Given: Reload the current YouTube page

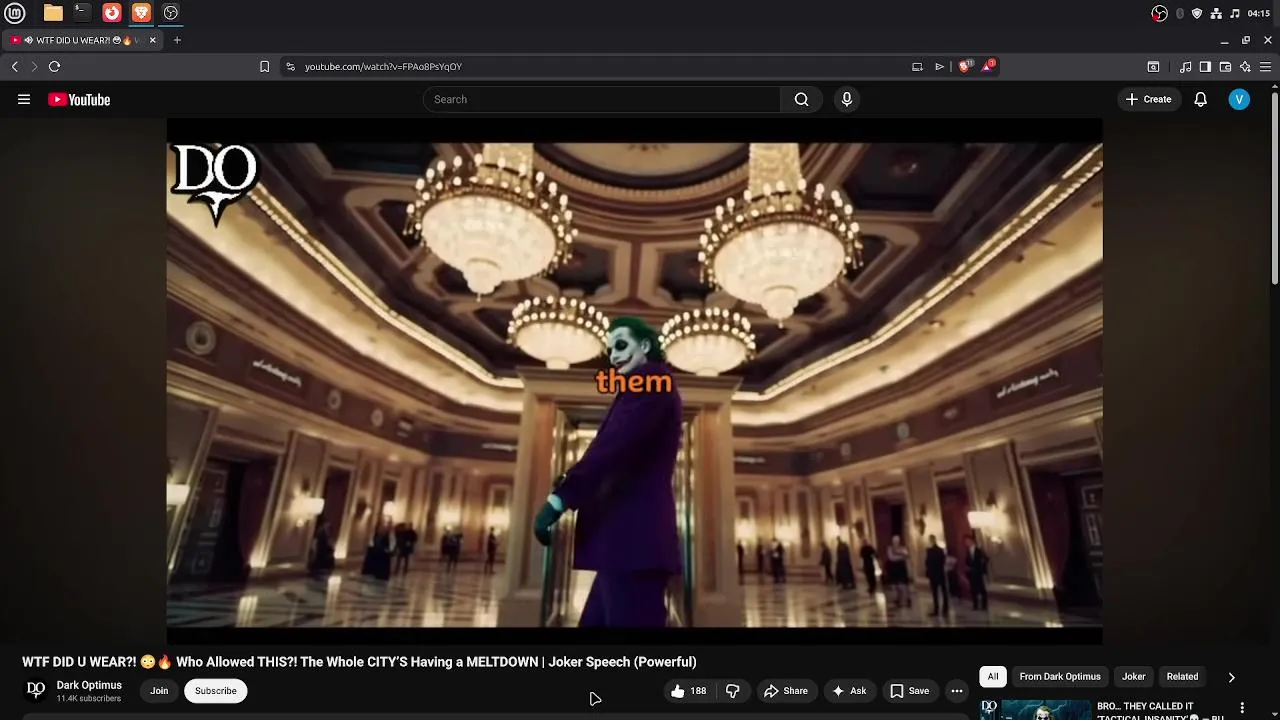Looking at the screenshot, I should click(x=54, y=66).
